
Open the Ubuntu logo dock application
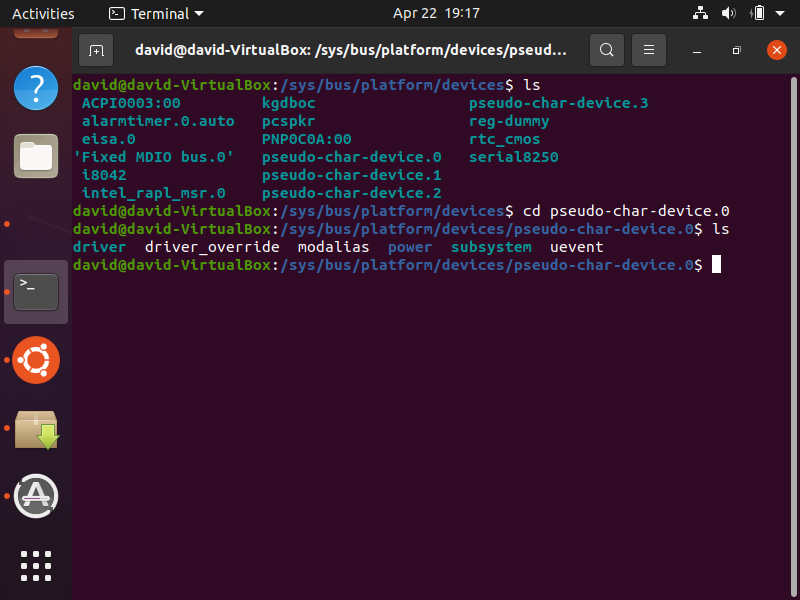[x=36, y=360]
